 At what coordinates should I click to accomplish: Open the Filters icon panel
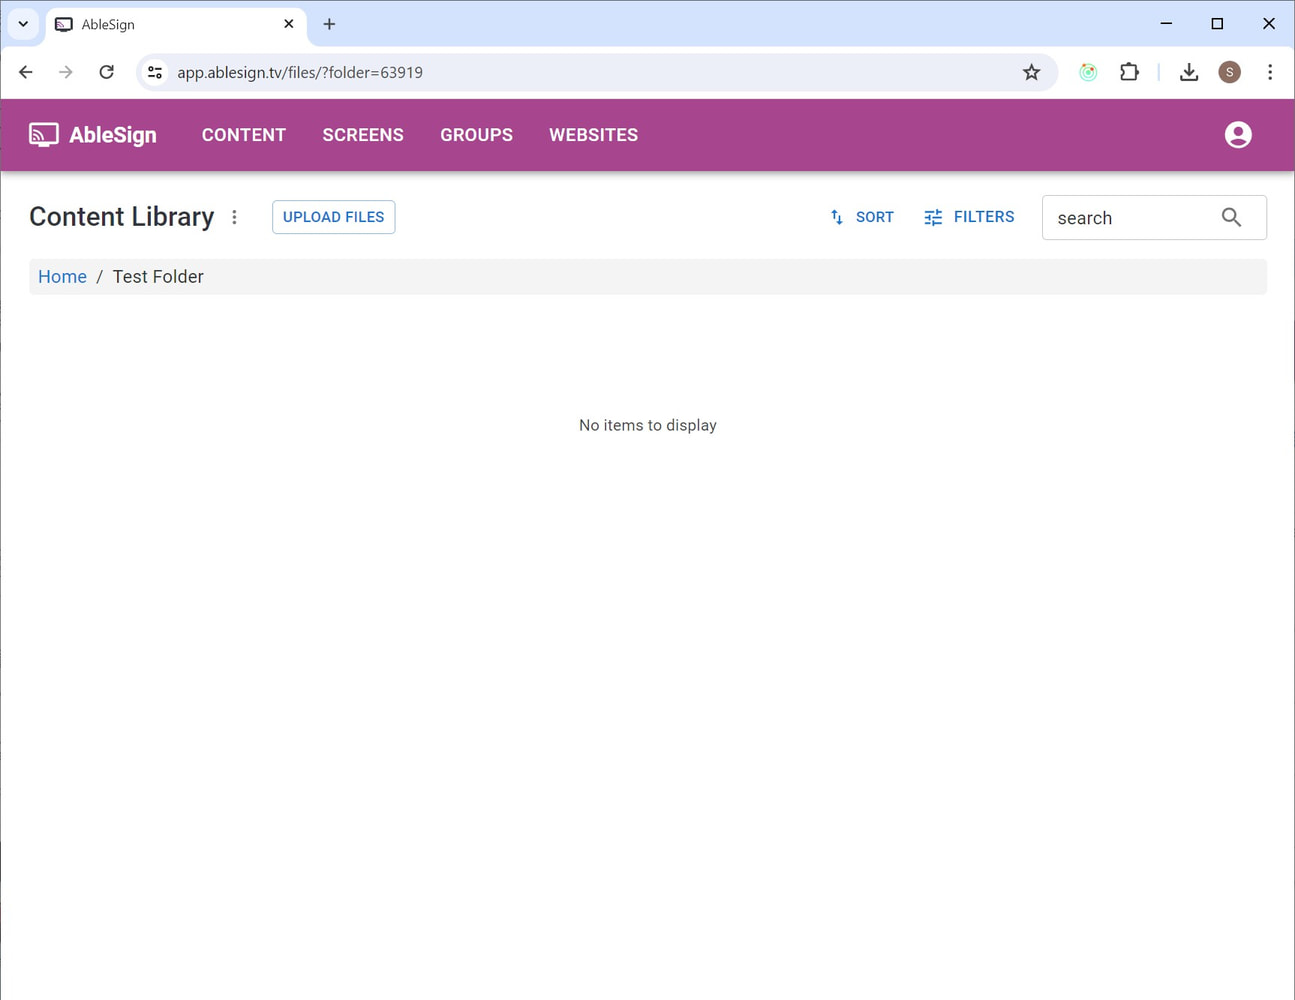(933, 217)
